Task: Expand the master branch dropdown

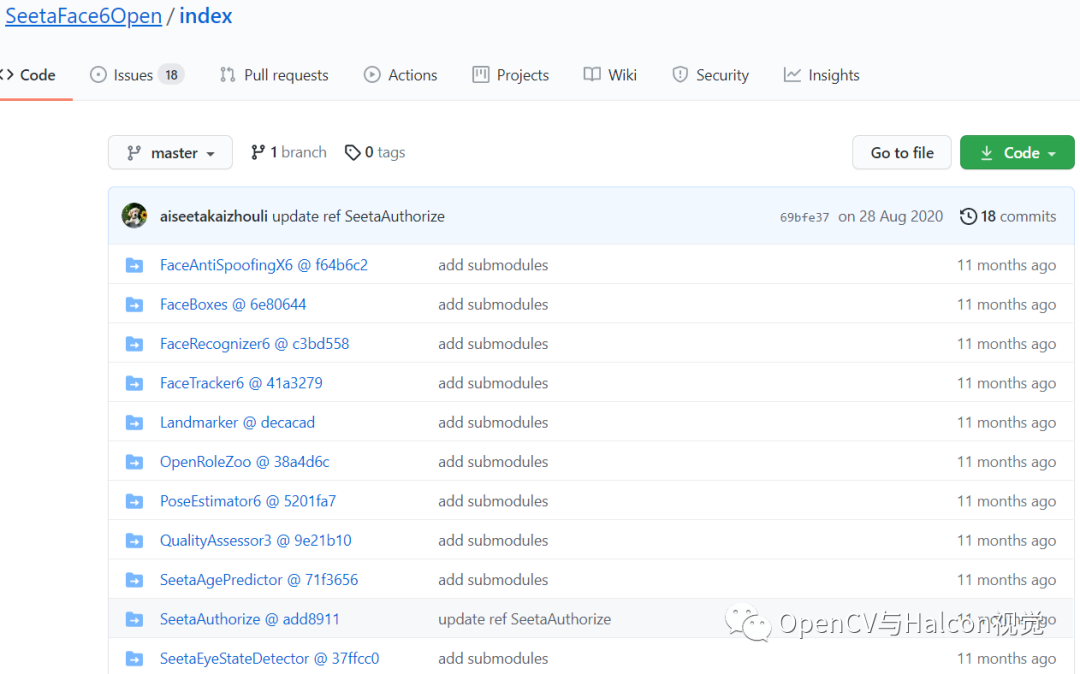Action: tap(170, 152)
